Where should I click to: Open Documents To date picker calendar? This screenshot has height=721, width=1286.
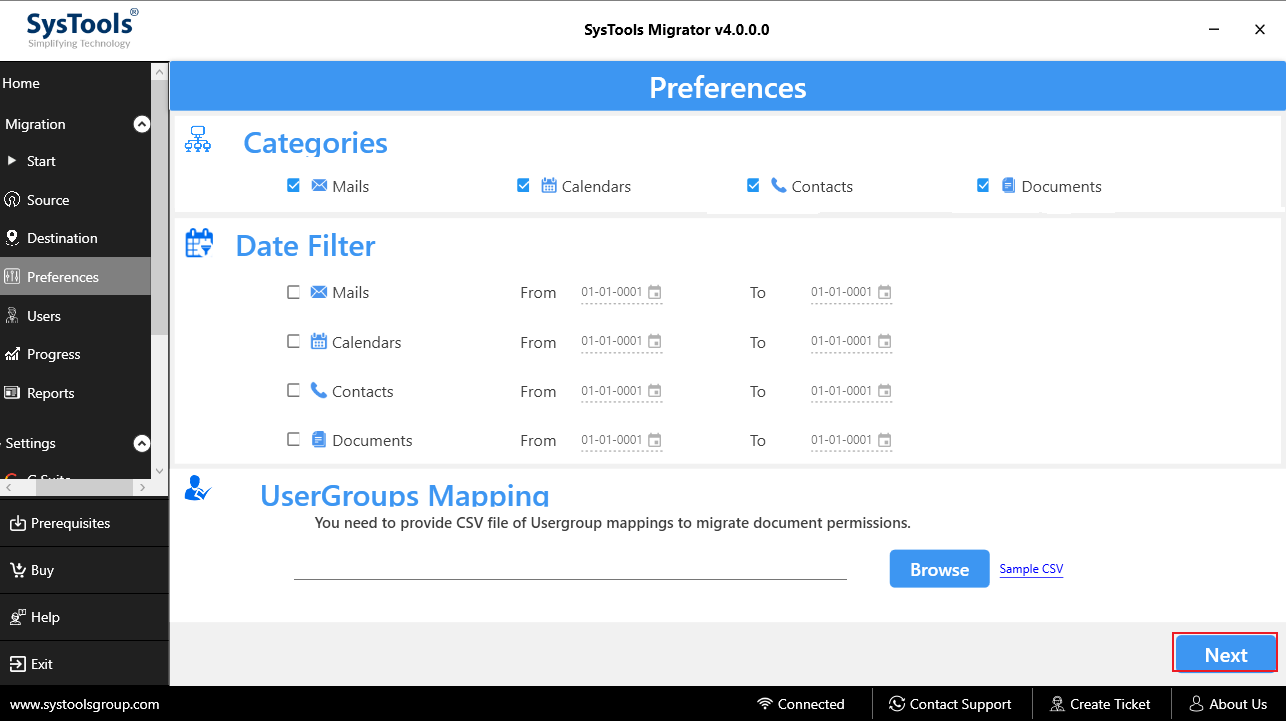tap(884, 440)
